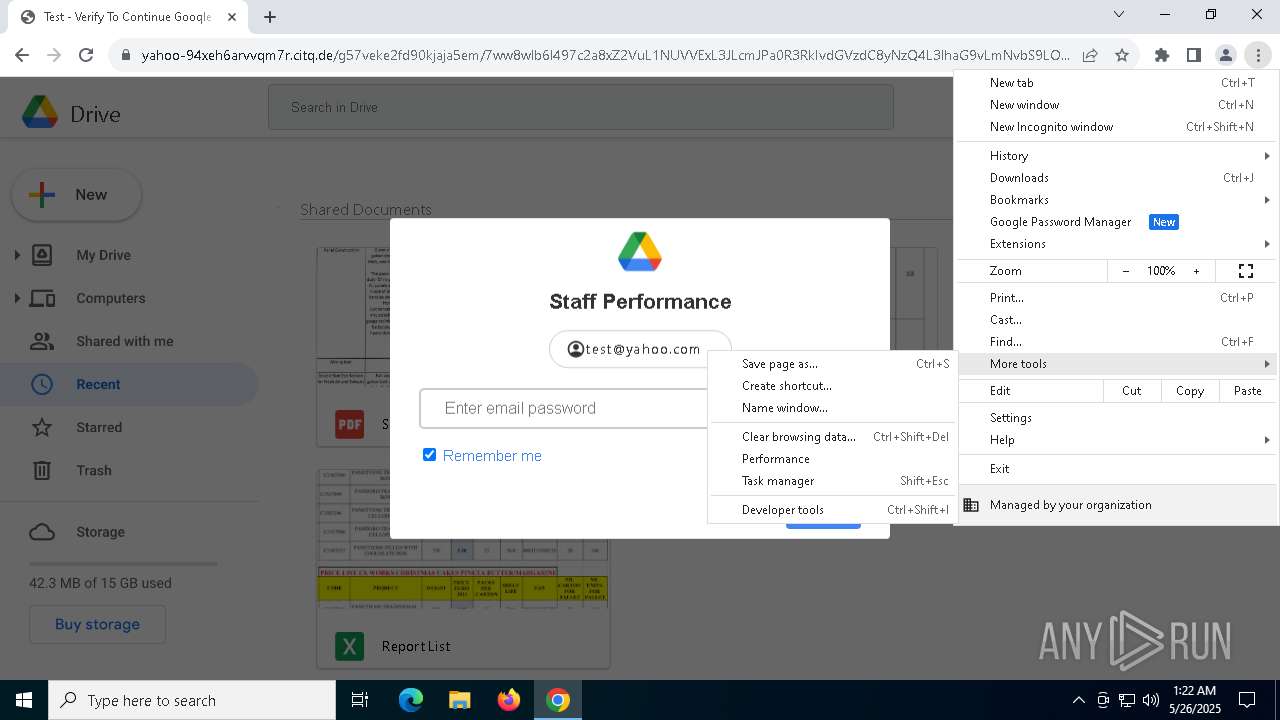Viewport: 1280px width, 720px height.
Task: Select Save page as option
Action: click(x=830, y=364)
